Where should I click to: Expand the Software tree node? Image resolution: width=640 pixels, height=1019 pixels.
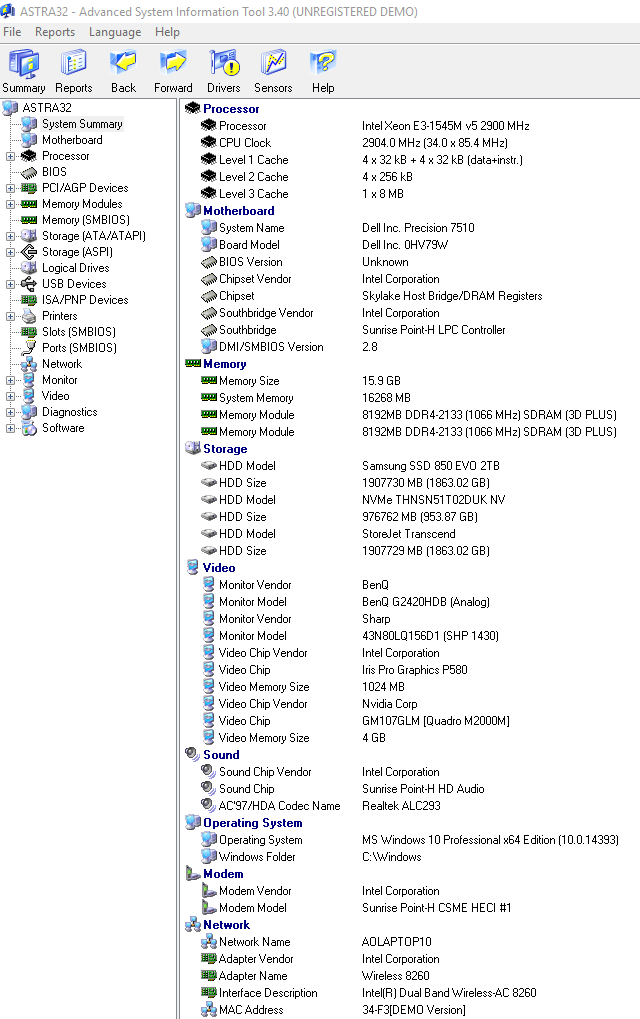(x=10, y=428)
